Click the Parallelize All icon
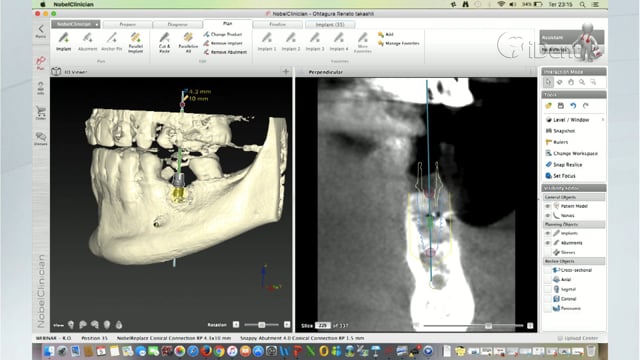This screenshot has width=640, height=360. point(188,42)
